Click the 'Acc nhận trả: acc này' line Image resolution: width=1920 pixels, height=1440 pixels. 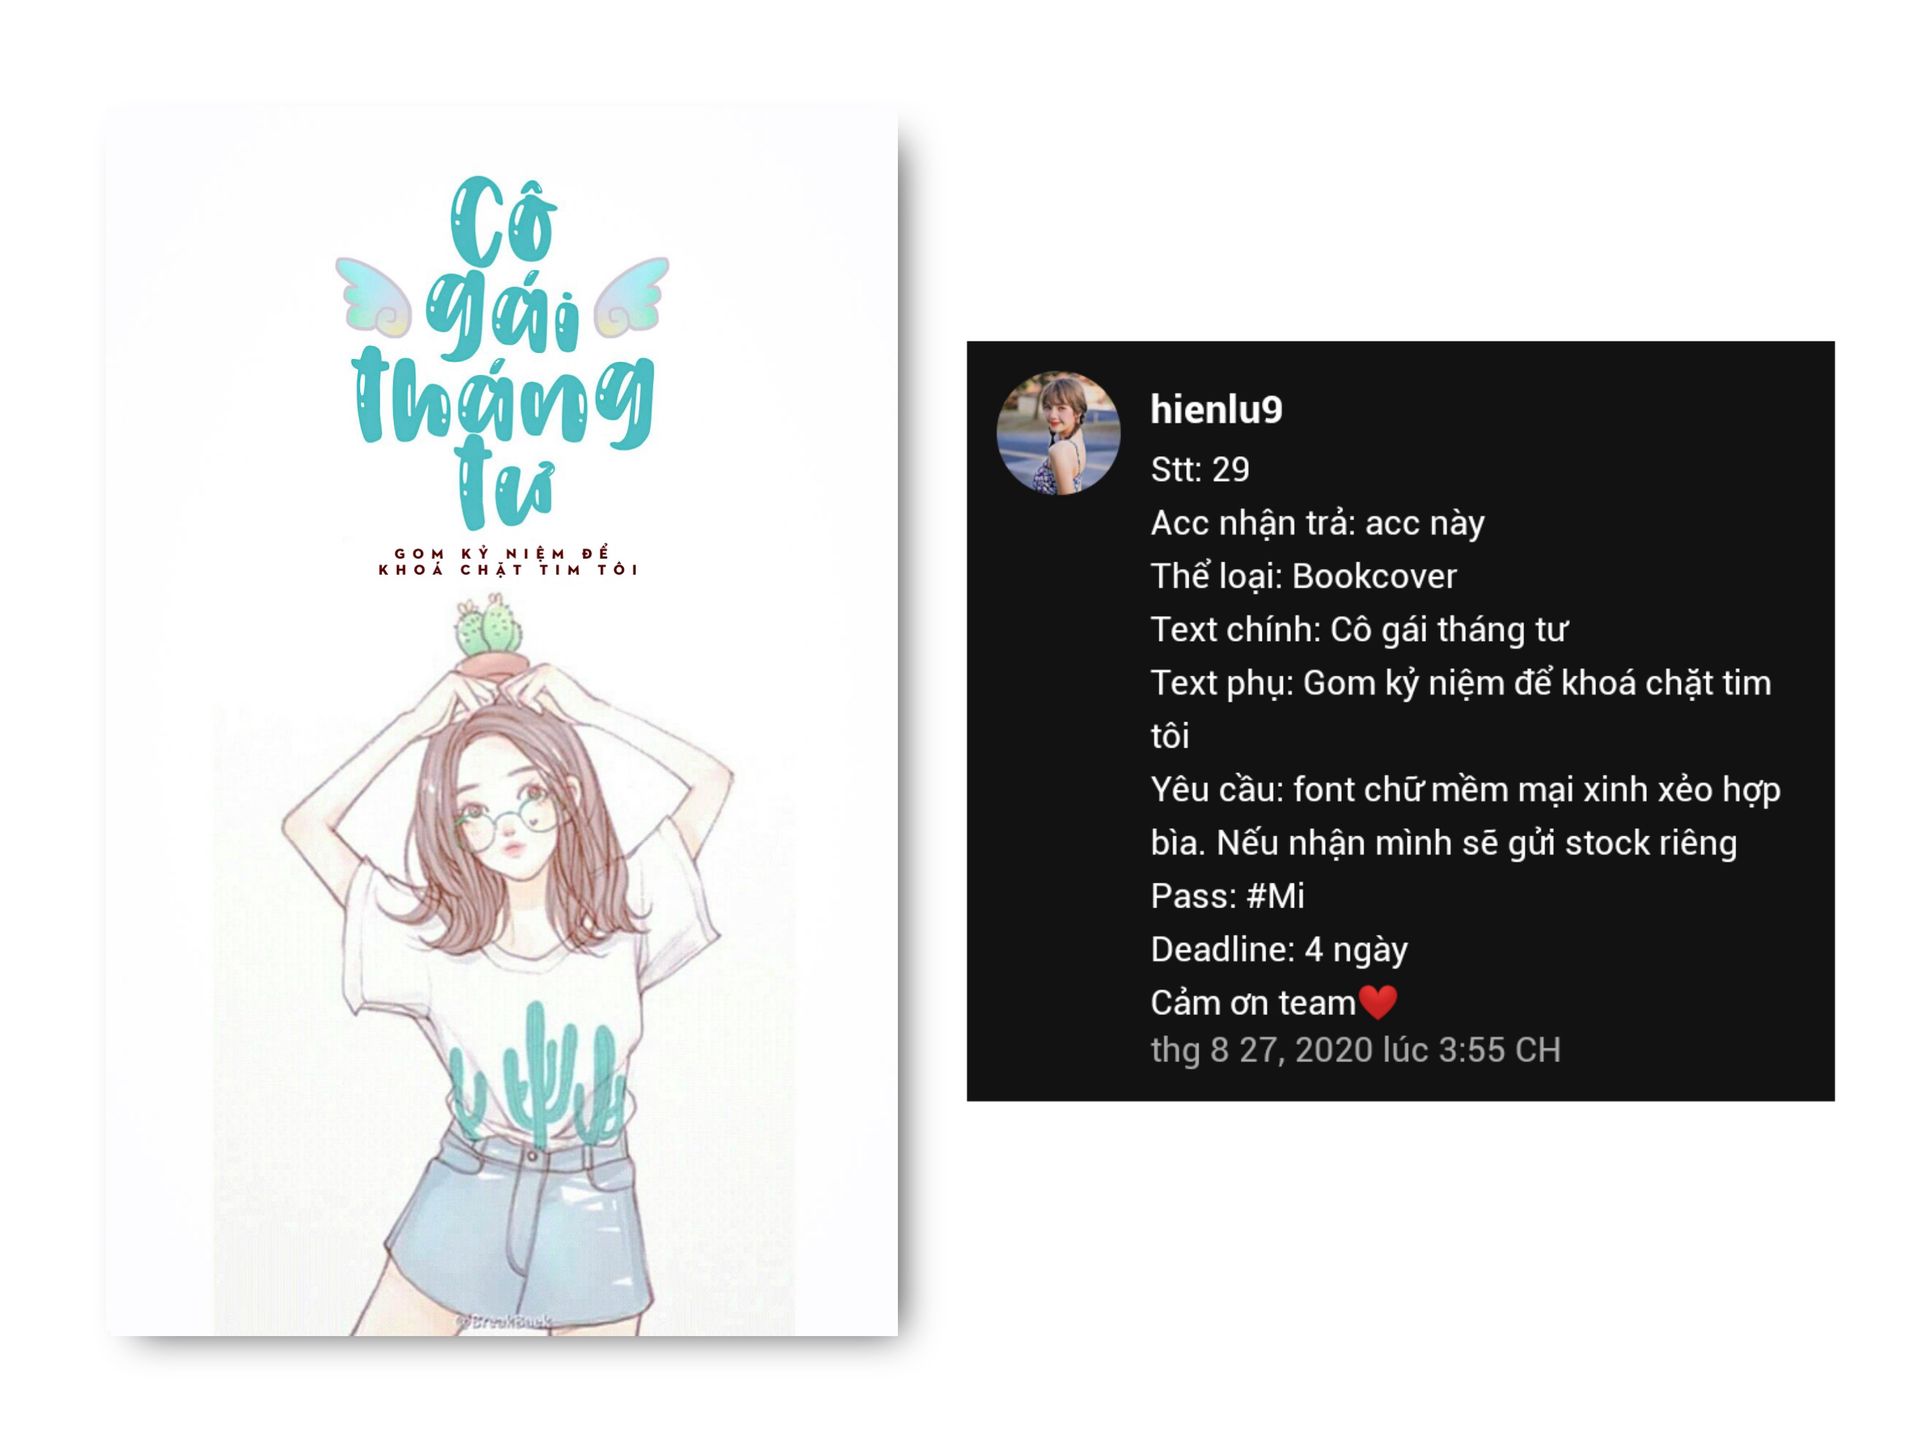(1317, 523)
